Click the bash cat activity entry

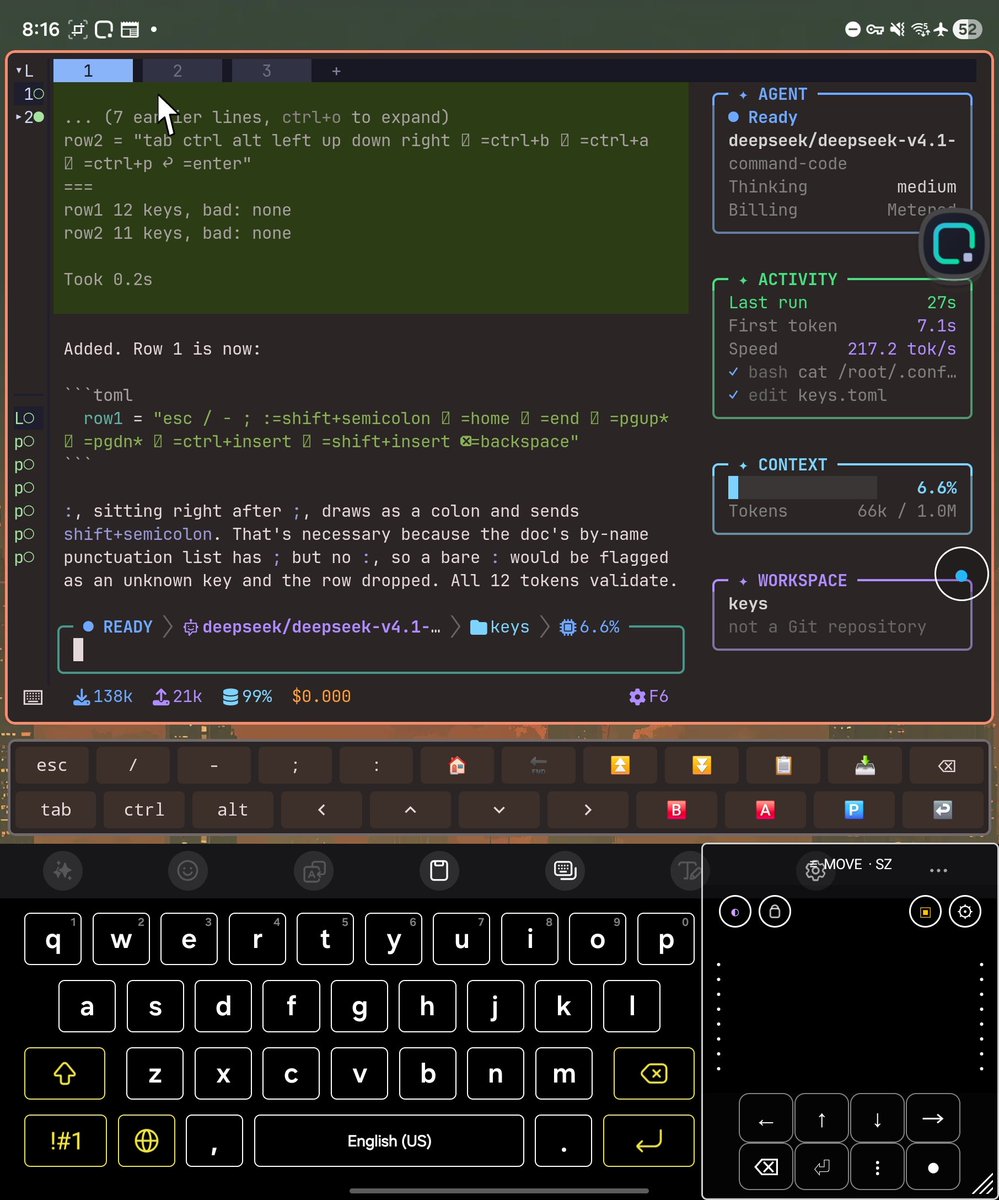[x=842, y=372]
